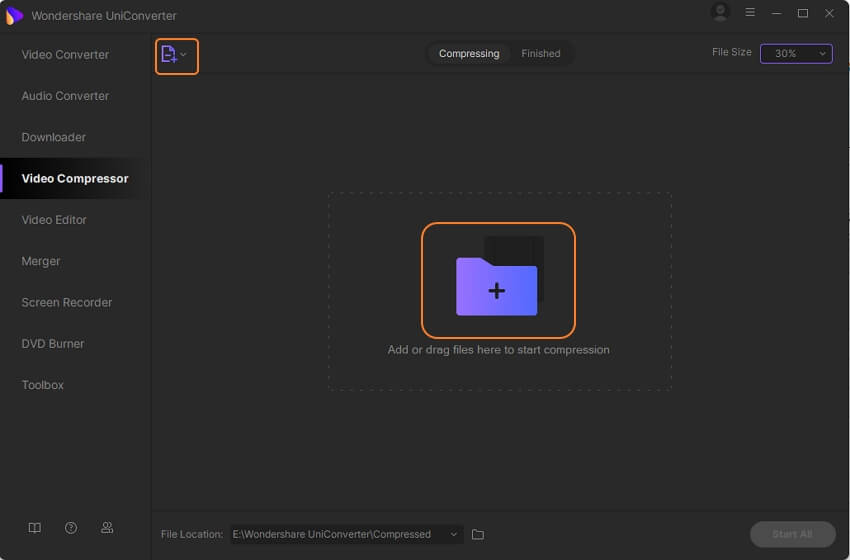Open the user guide book icon

point(35,527)
